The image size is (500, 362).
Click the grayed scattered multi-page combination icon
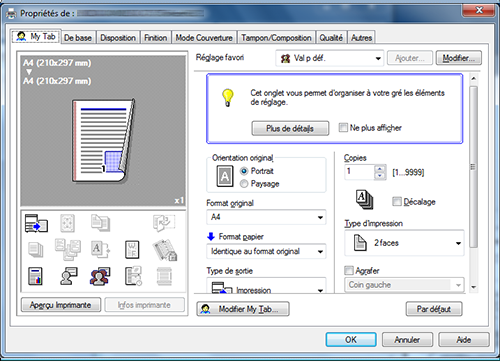68,249
